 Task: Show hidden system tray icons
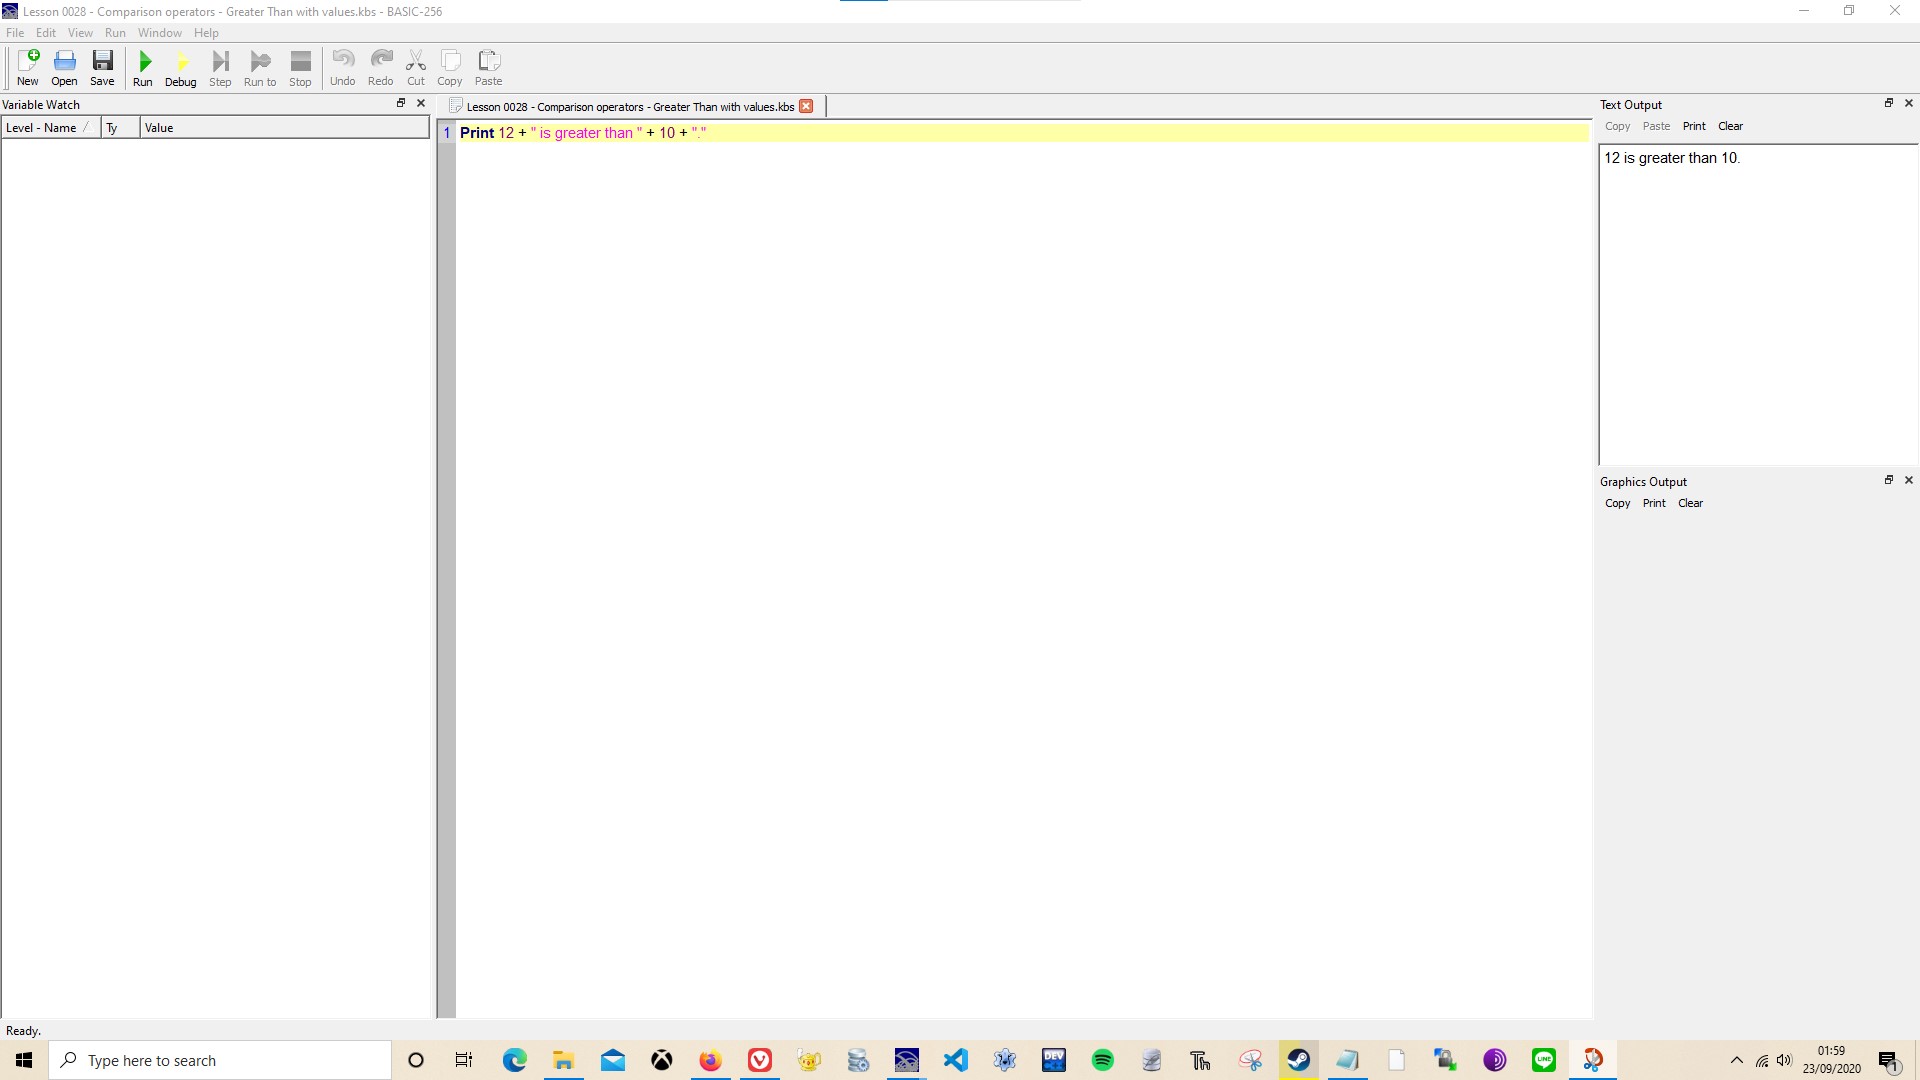click(x=1737, y=1060)
